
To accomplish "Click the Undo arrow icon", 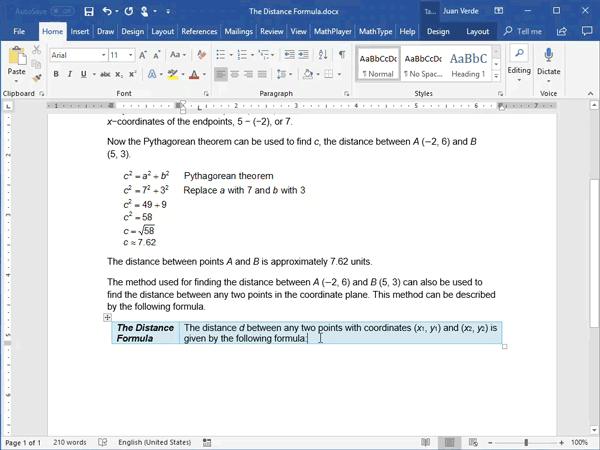I will (107, 11).
